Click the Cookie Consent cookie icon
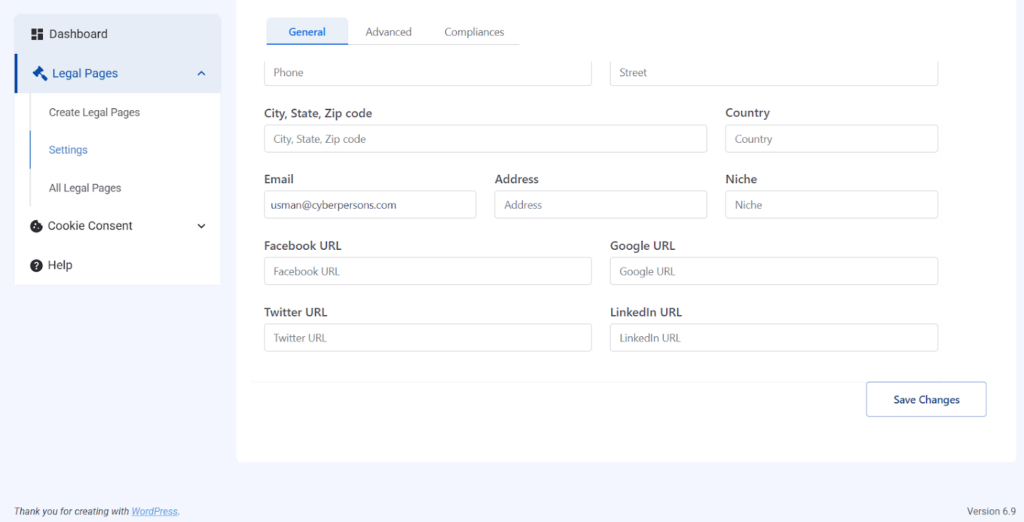Image resolution: width=1024 pixels, height=522 pixels. (36, 226)
